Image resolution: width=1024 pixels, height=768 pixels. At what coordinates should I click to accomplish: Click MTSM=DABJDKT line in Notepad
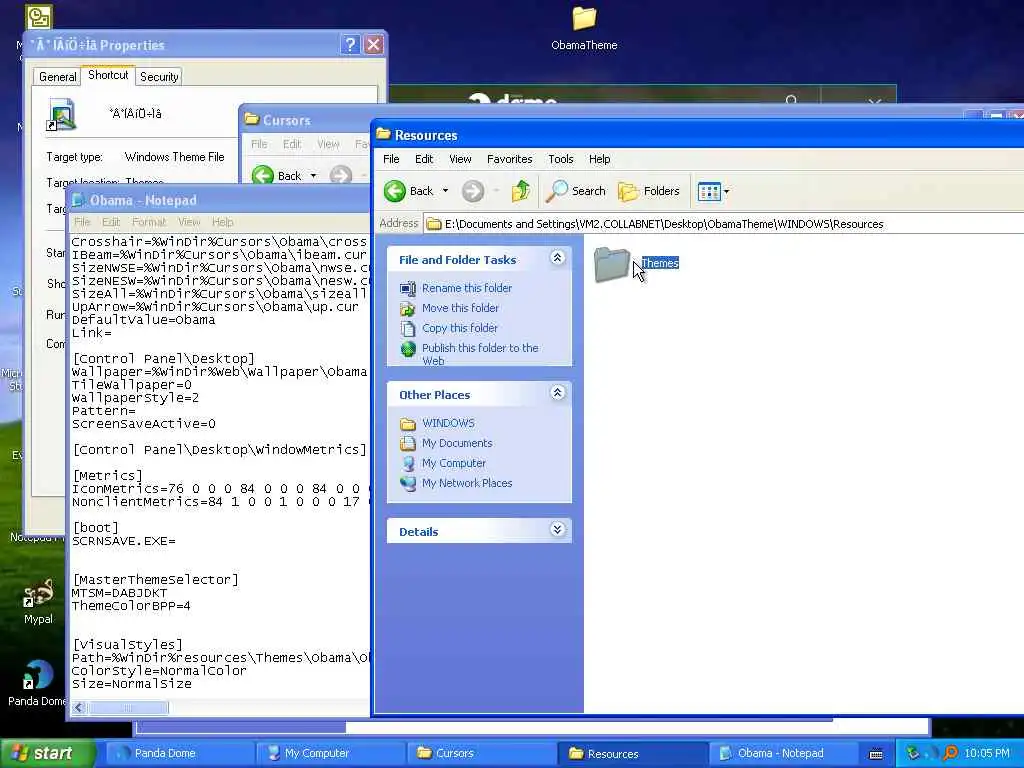click(119, 593)
